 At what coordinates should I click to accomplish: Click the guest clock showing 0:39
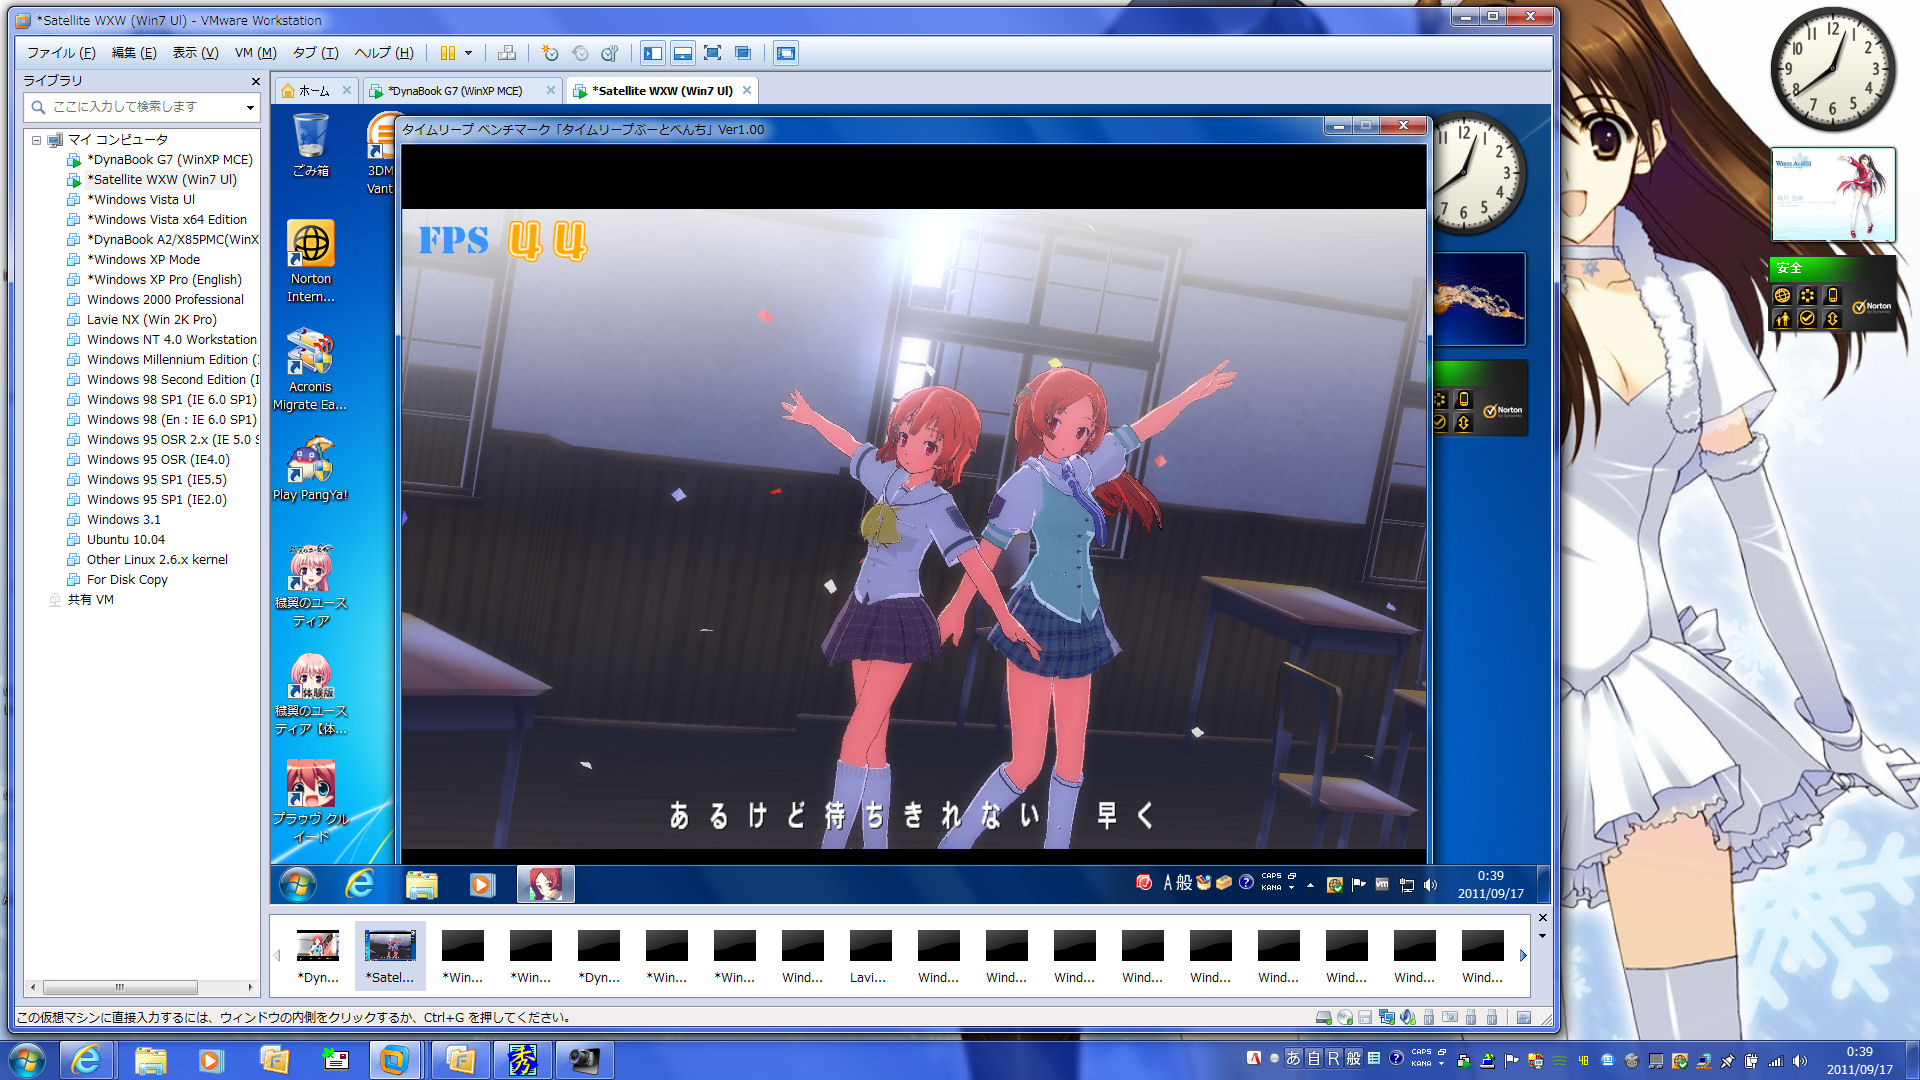1490,885
